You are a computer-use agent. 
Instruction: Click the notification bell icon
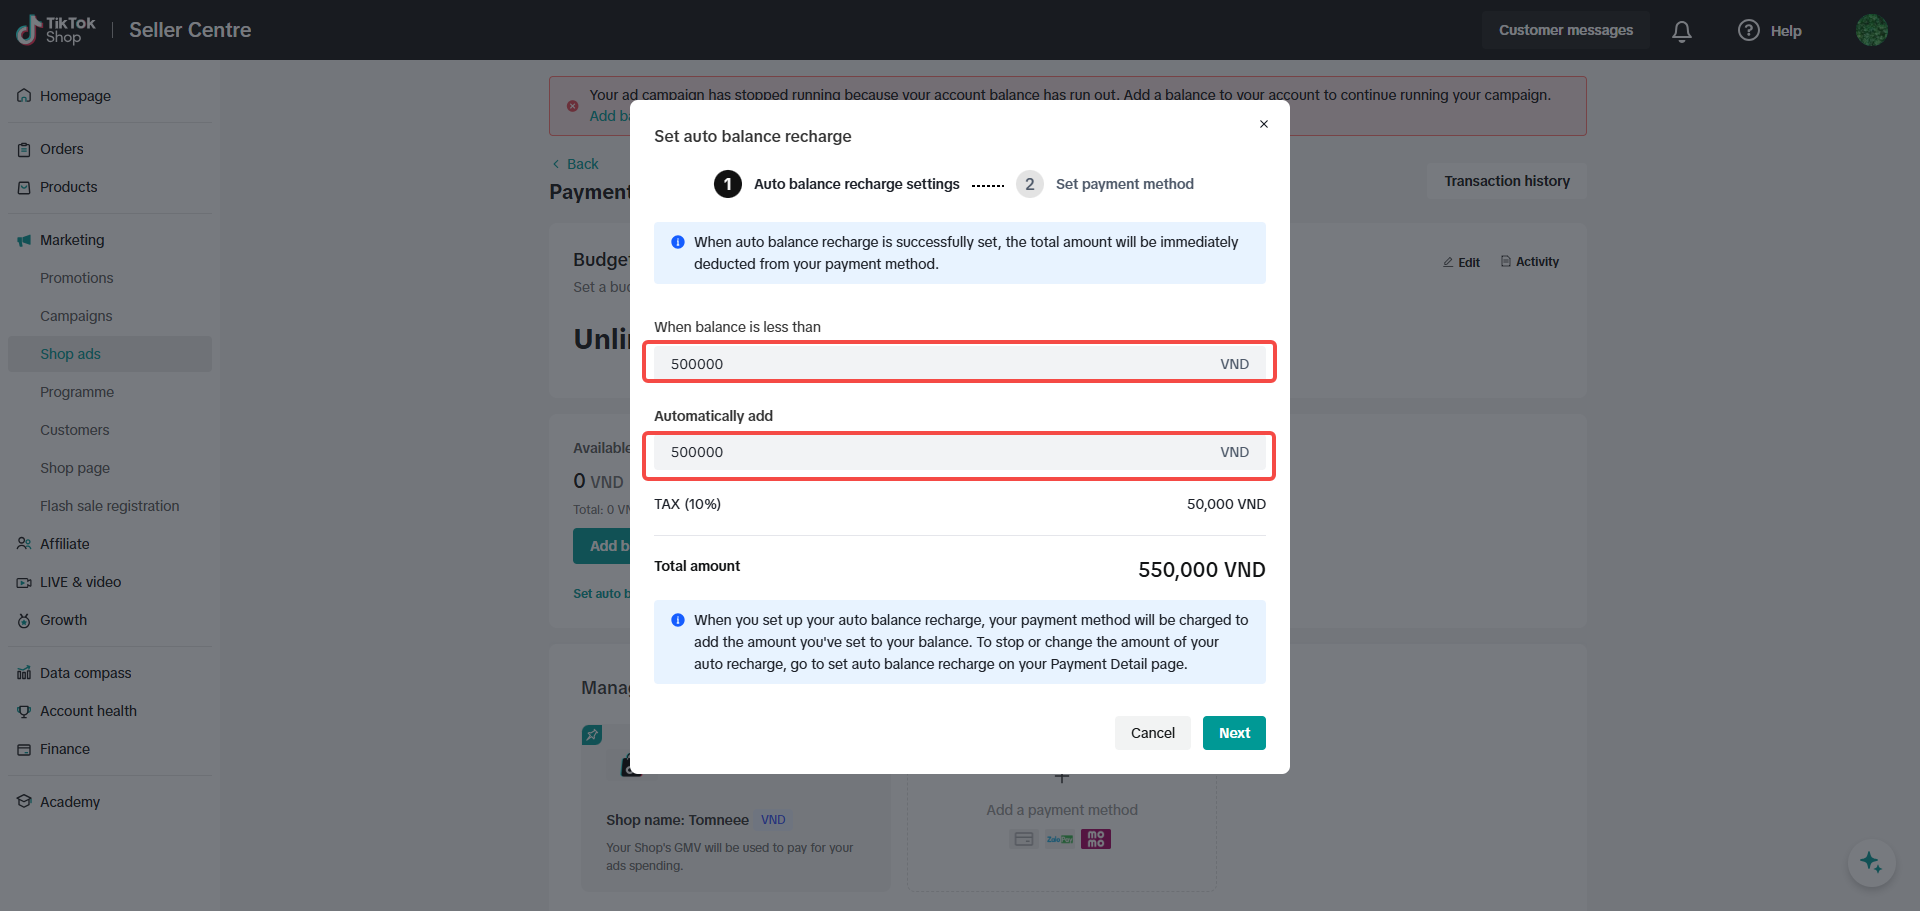pyautogui.click(x=1682, y=31)
